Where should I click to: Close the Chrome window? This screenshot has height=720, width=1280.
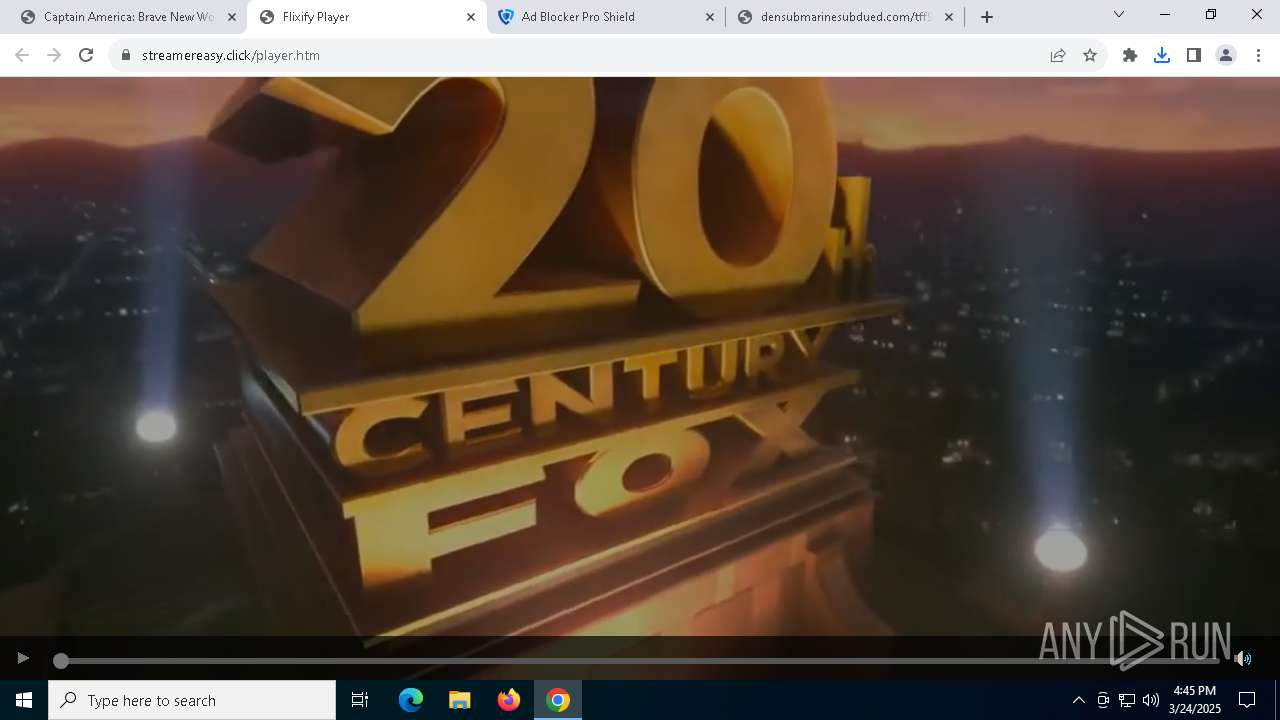pyautogui.click(x=1257, y=15)
